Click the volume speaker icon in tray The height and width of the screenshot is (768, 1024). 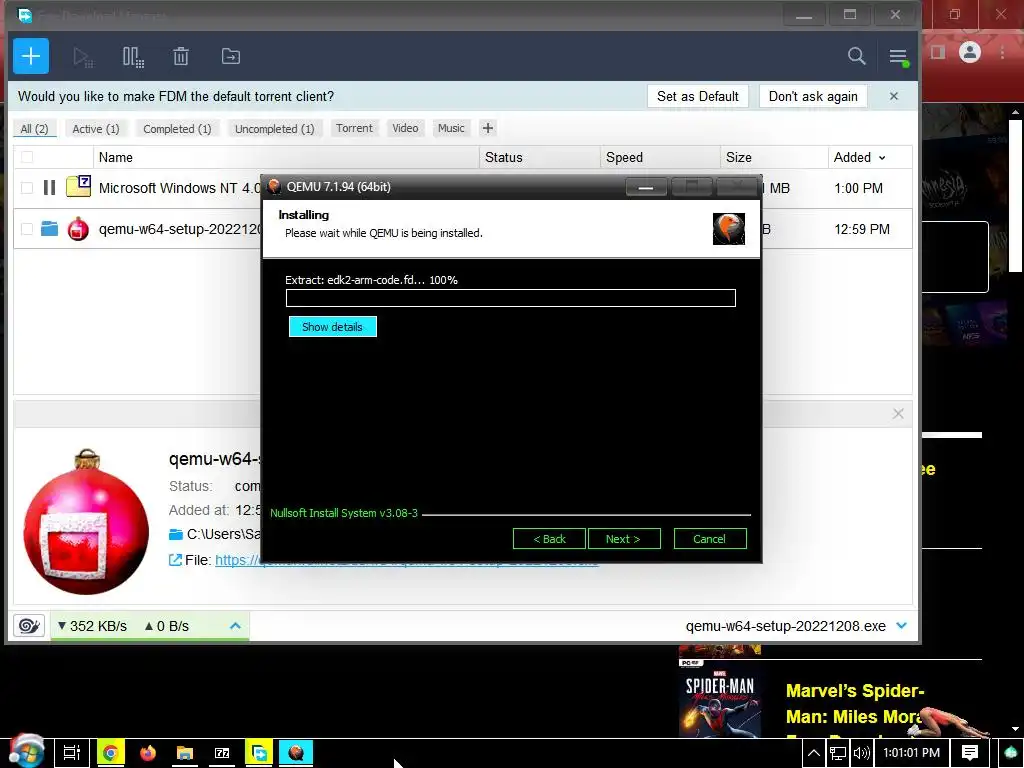pos(861,753)
